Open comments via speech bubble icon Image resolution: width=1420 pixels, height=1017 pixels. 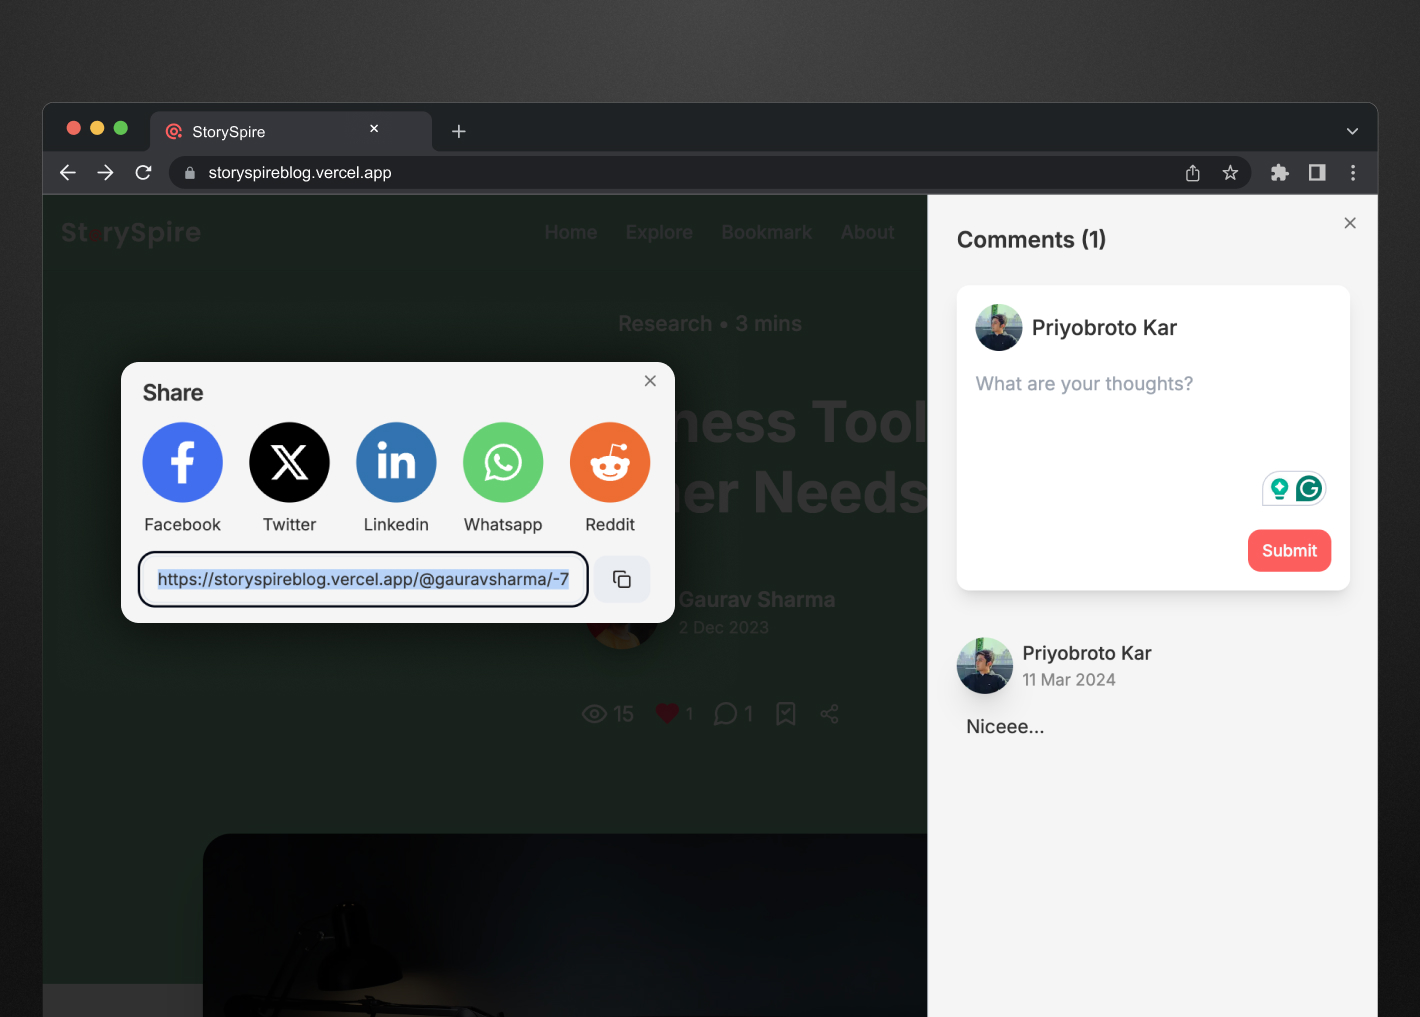tap(726, 714)
